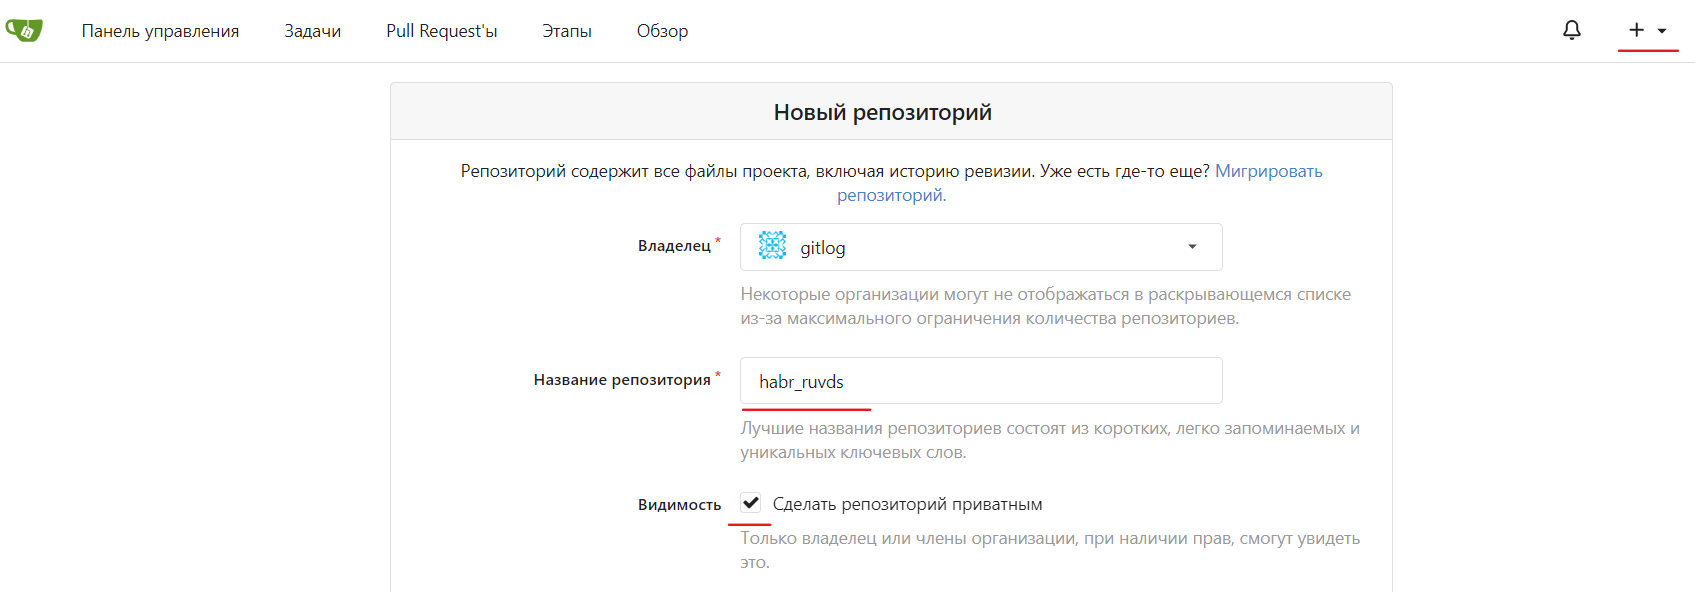
Task: Click the Gitea teapot logo
Action: tap(25, 30)
